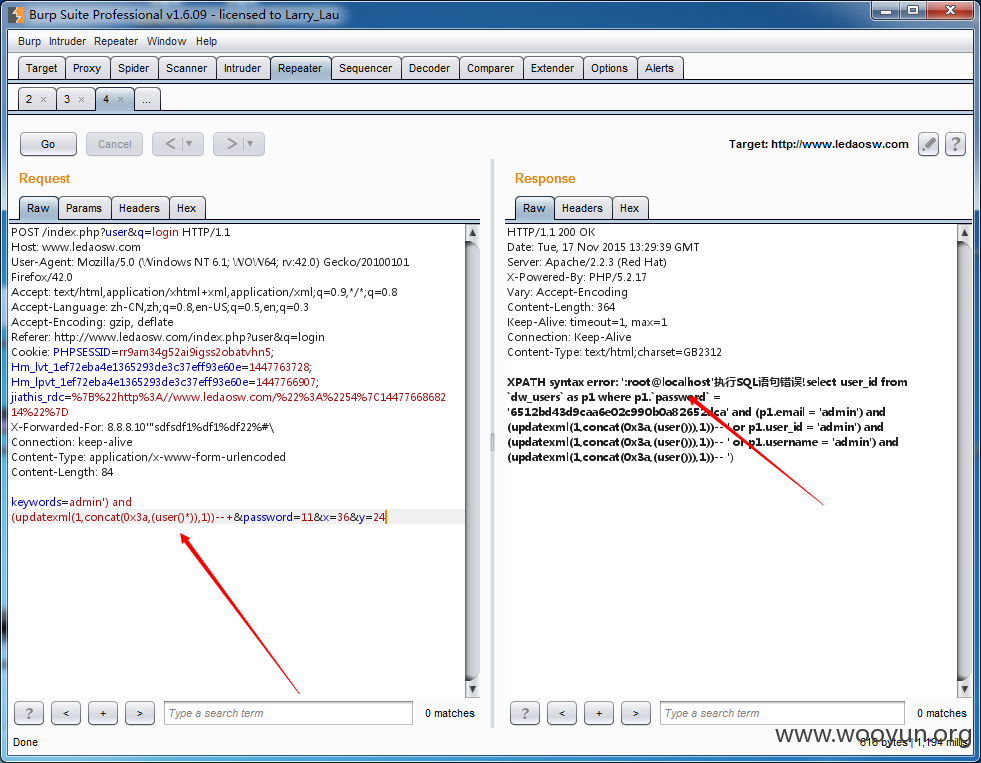The image size is (981, 763).
Task: Switch to the Request Headers tab
Action: pos(139,208)
